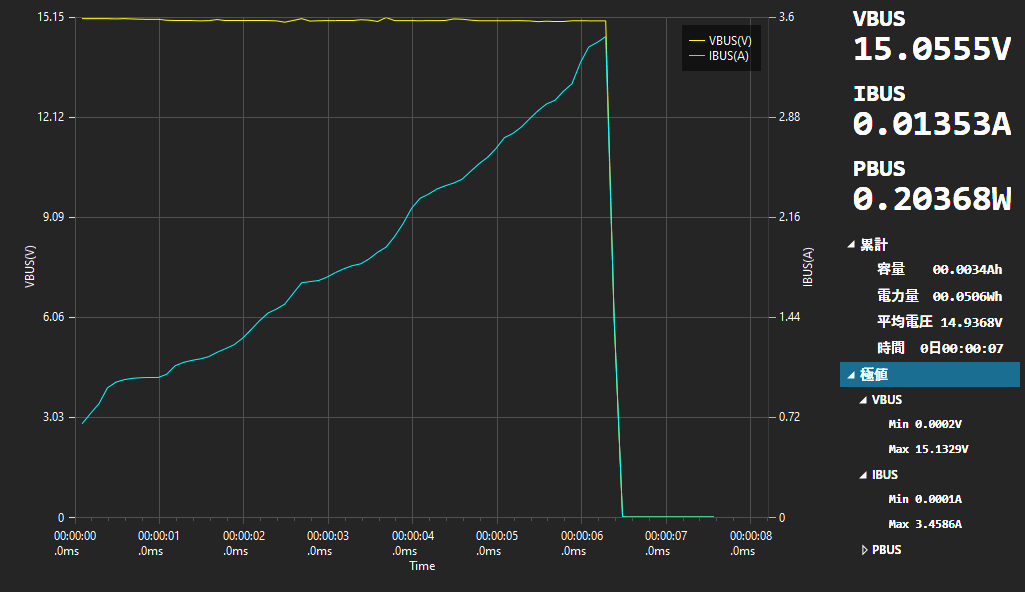Click the IBUS(A) right axis title
The width and height of the screenshot is (1025, 592).
[807, 267]
